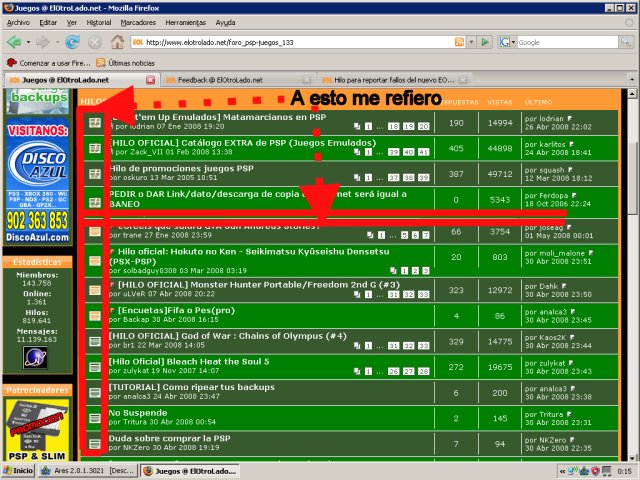Open TUTORIAL Como ripear tus backups thread

tap(192, 387)
